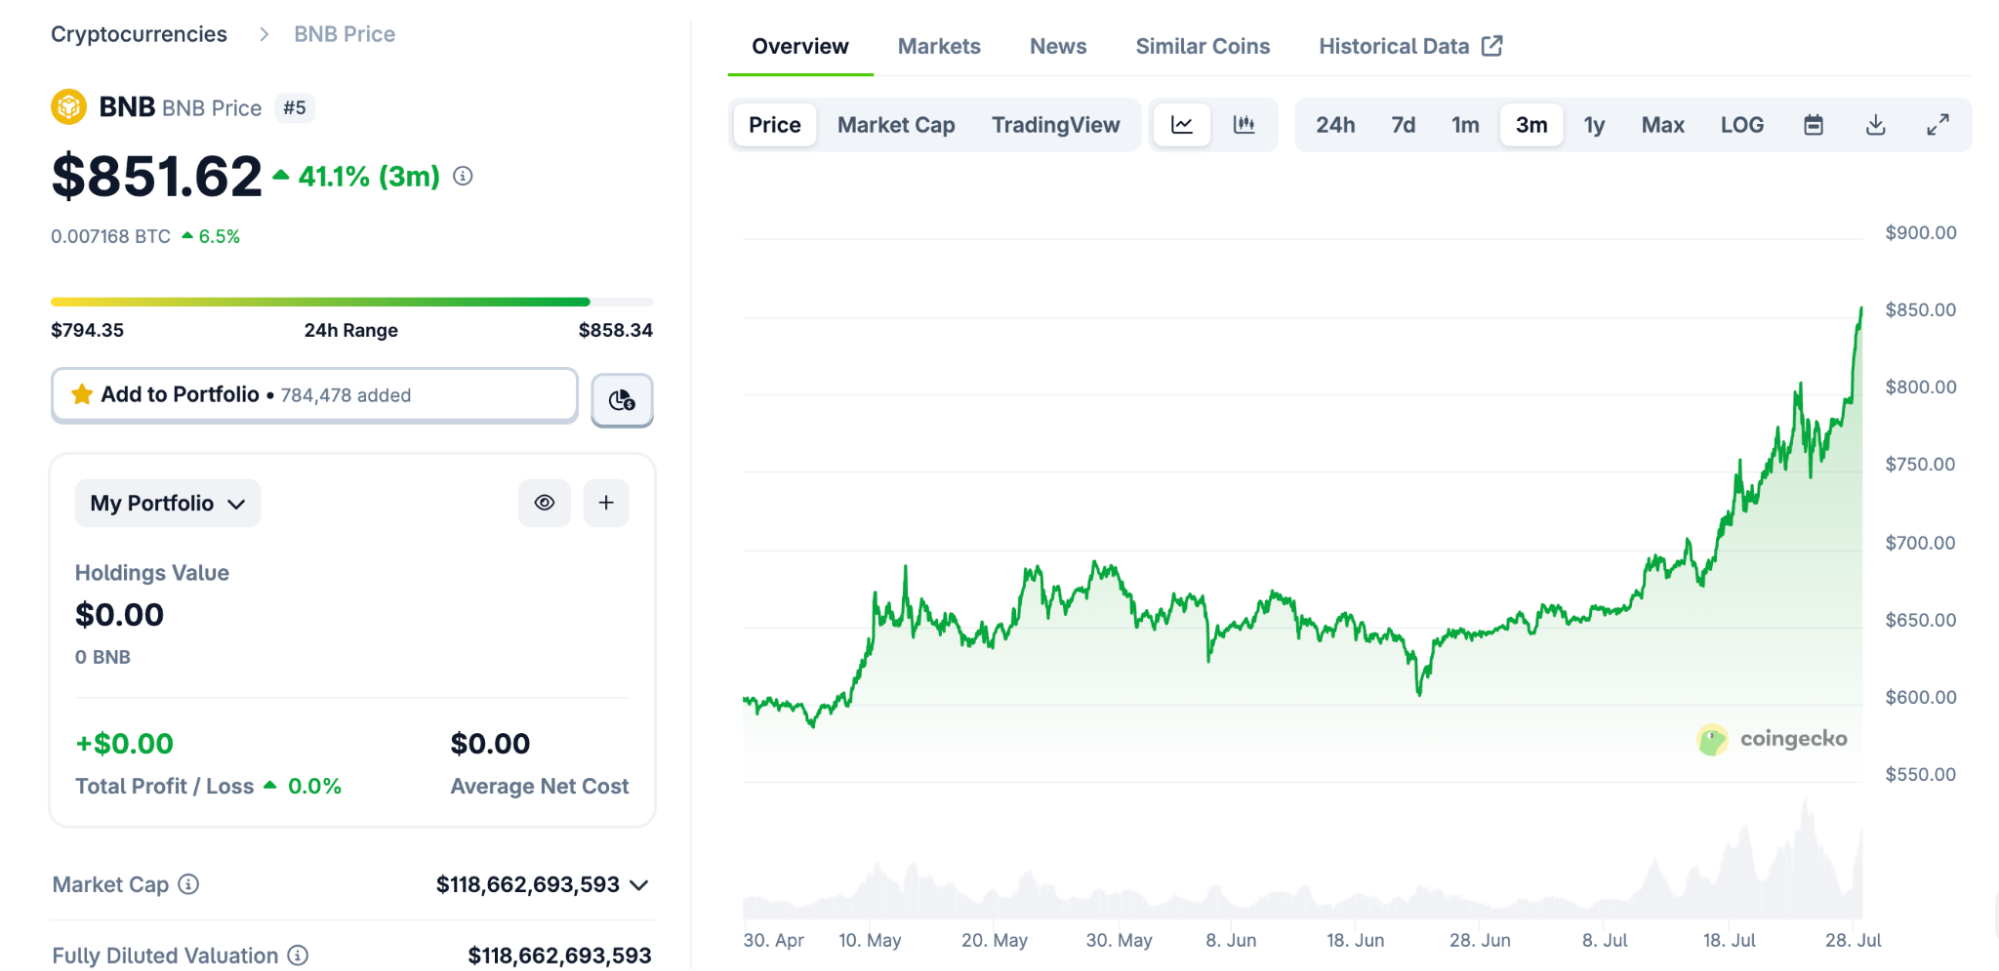The width and height of the screenshot is (1999, 971).
Task: Click the plus icon in My Portfolio
Action: tap(606, 503)
